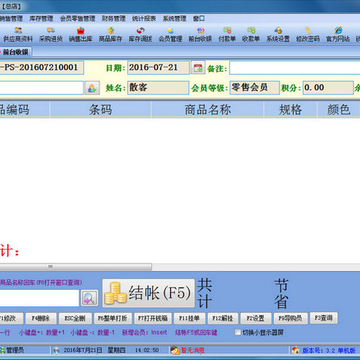The width and height of the screenshot is (360, 360).
Task: Click the F6整单打折 button
Action: 113,318
